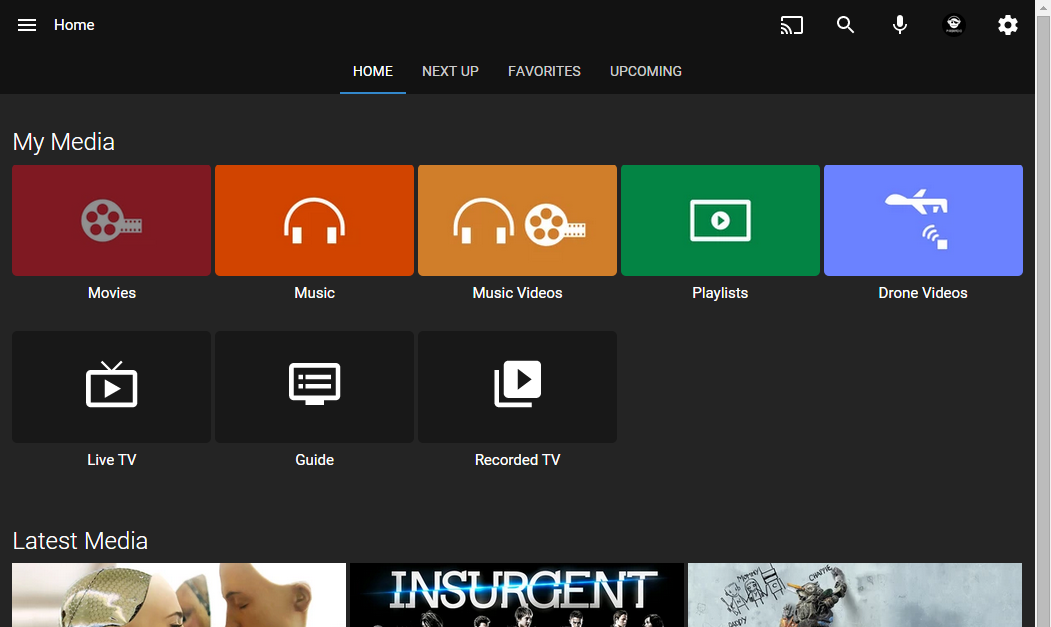Open the Recorded TV tile
1051x627 pixels.
coord(517,386)
